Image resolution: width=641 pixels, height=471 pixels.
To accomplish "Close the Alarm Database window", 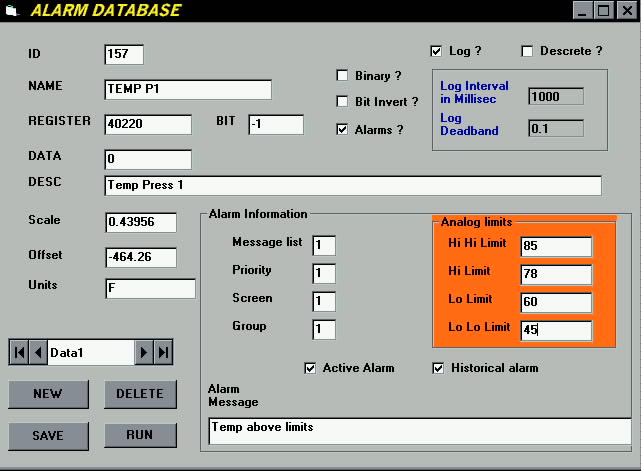I will point(624,10).
